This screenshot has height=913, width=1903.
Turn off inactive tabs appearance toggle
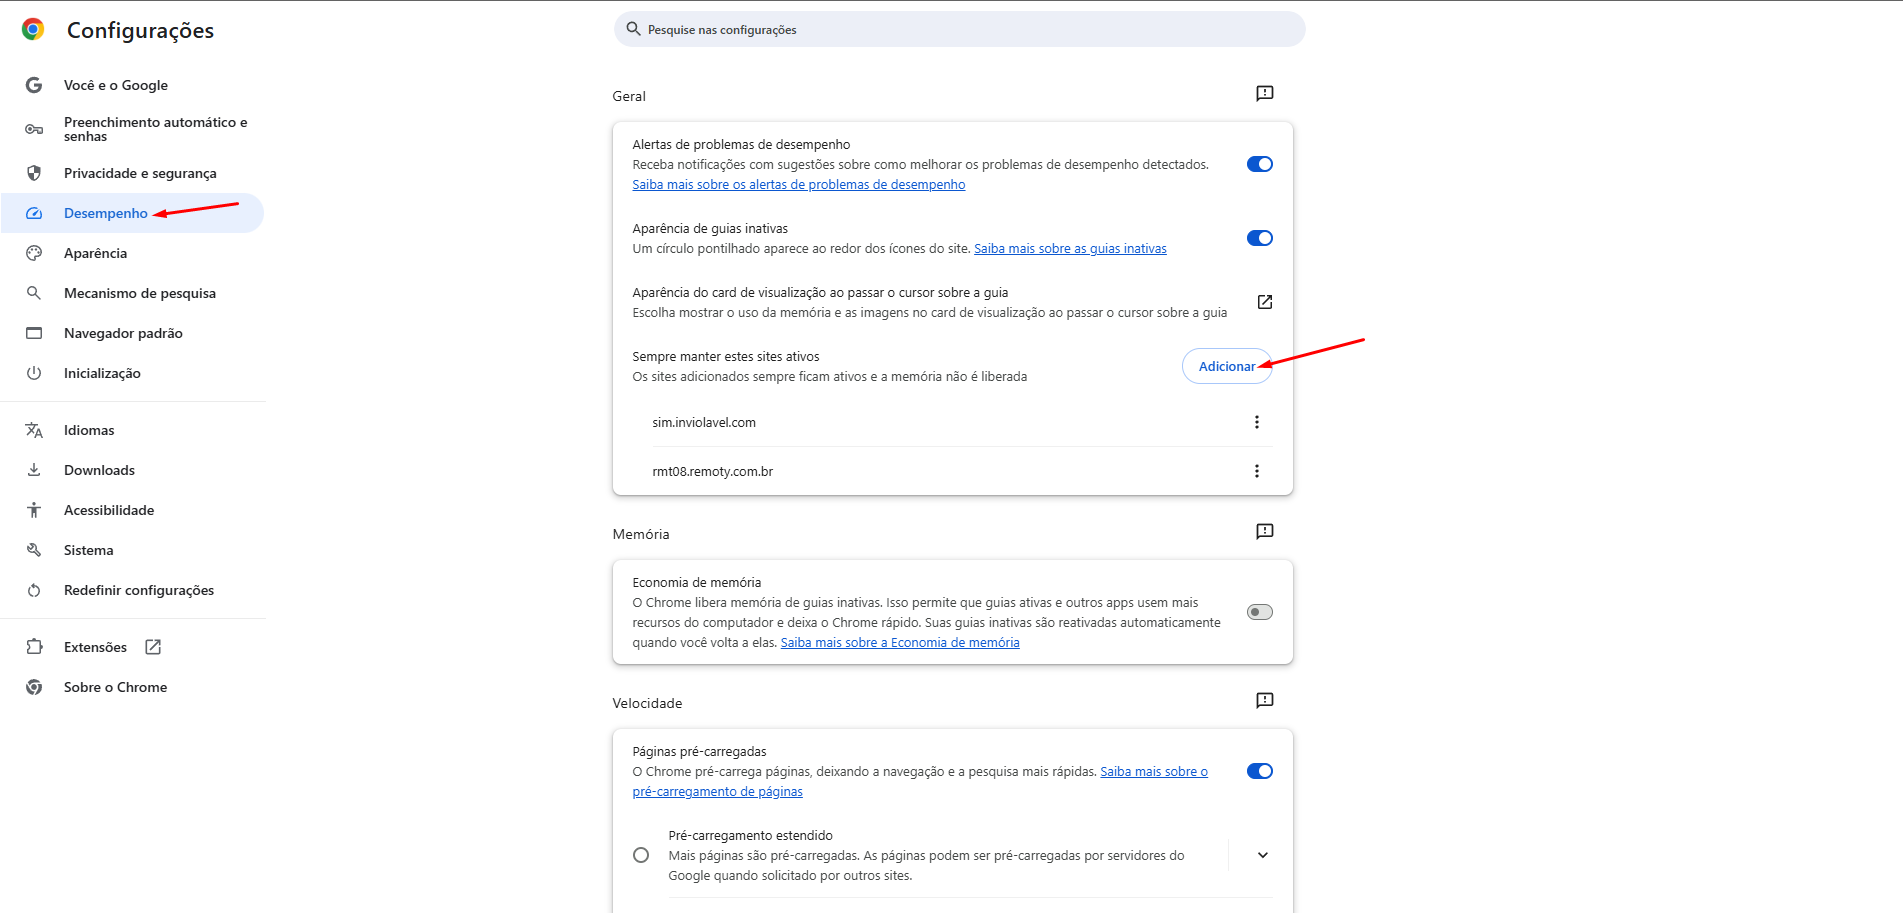click(x=1259, y=238)
